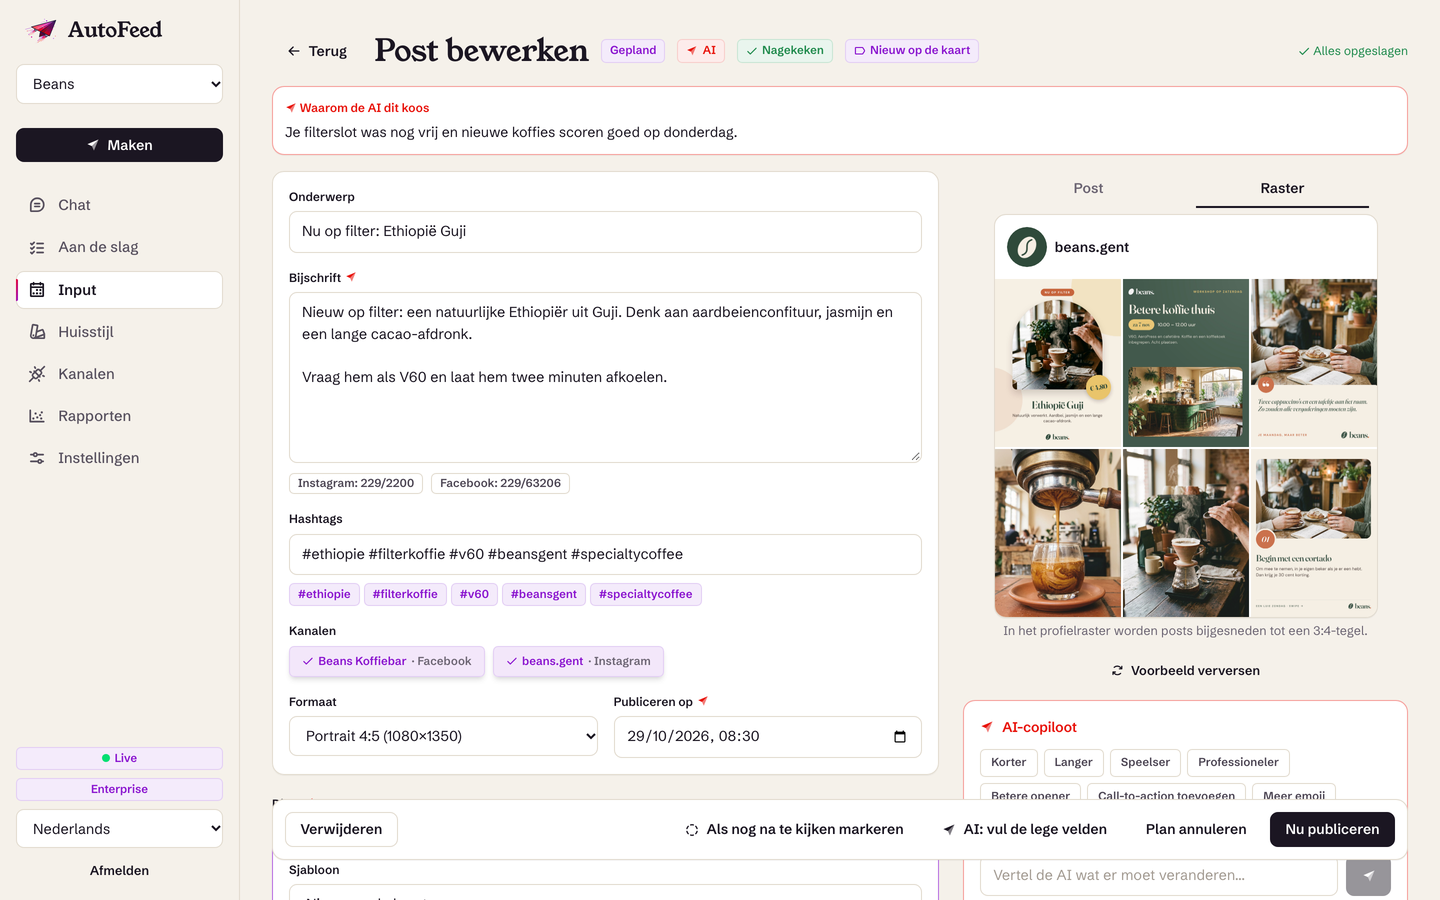Open the Formaat Portrait 4:5 dropdown
This screenshot has width=1440, height=900.
point(444,736)
